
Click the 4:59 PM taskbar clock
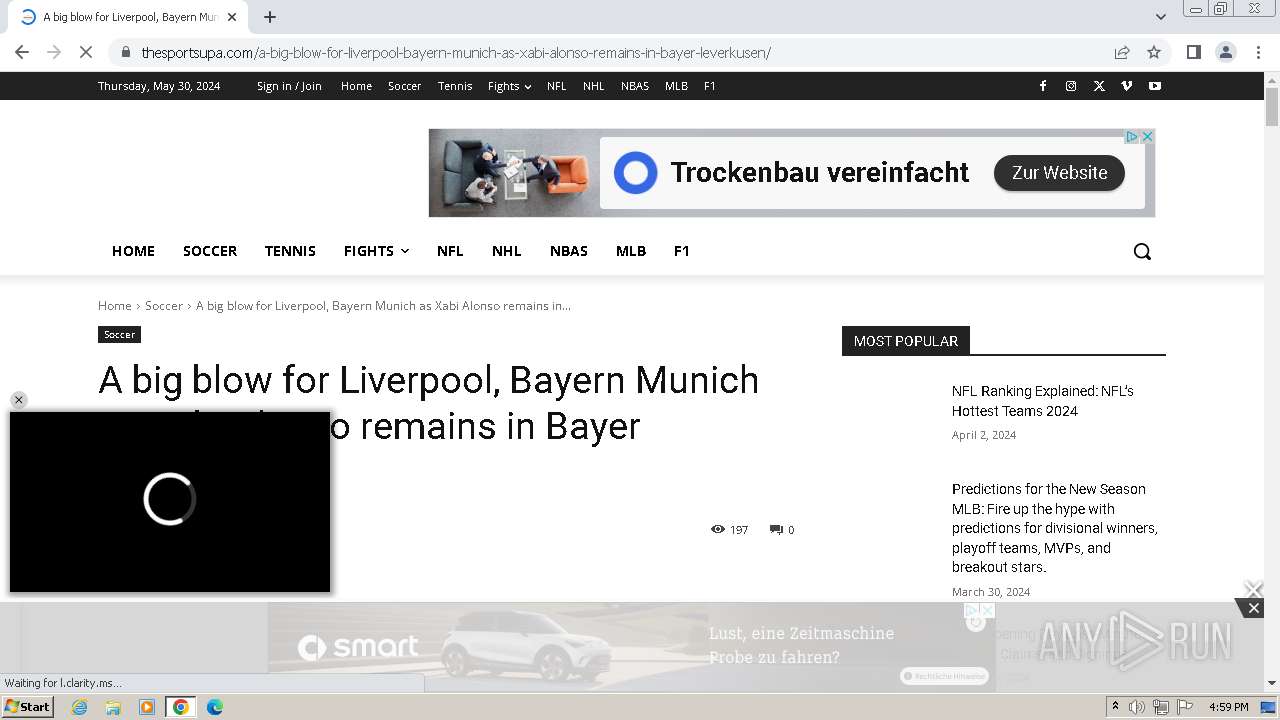pyautogui.click(x=1228, y=707)
